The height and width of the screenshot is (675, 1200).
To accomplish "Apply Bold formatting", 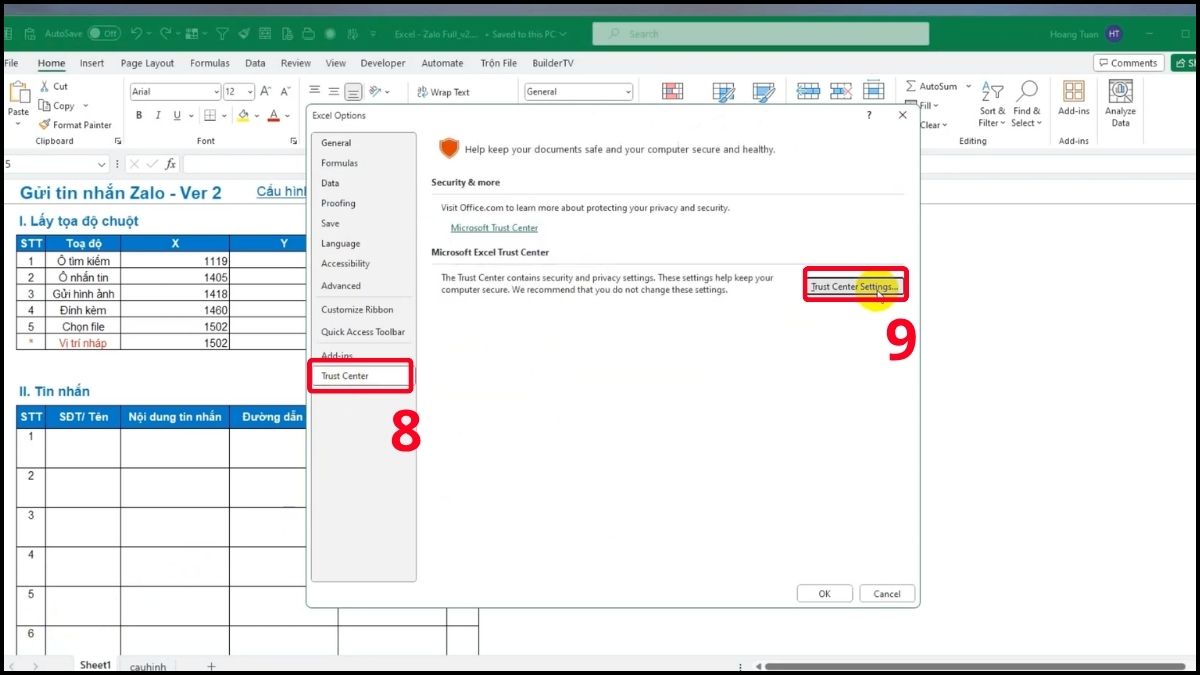I will coord(139,116).
